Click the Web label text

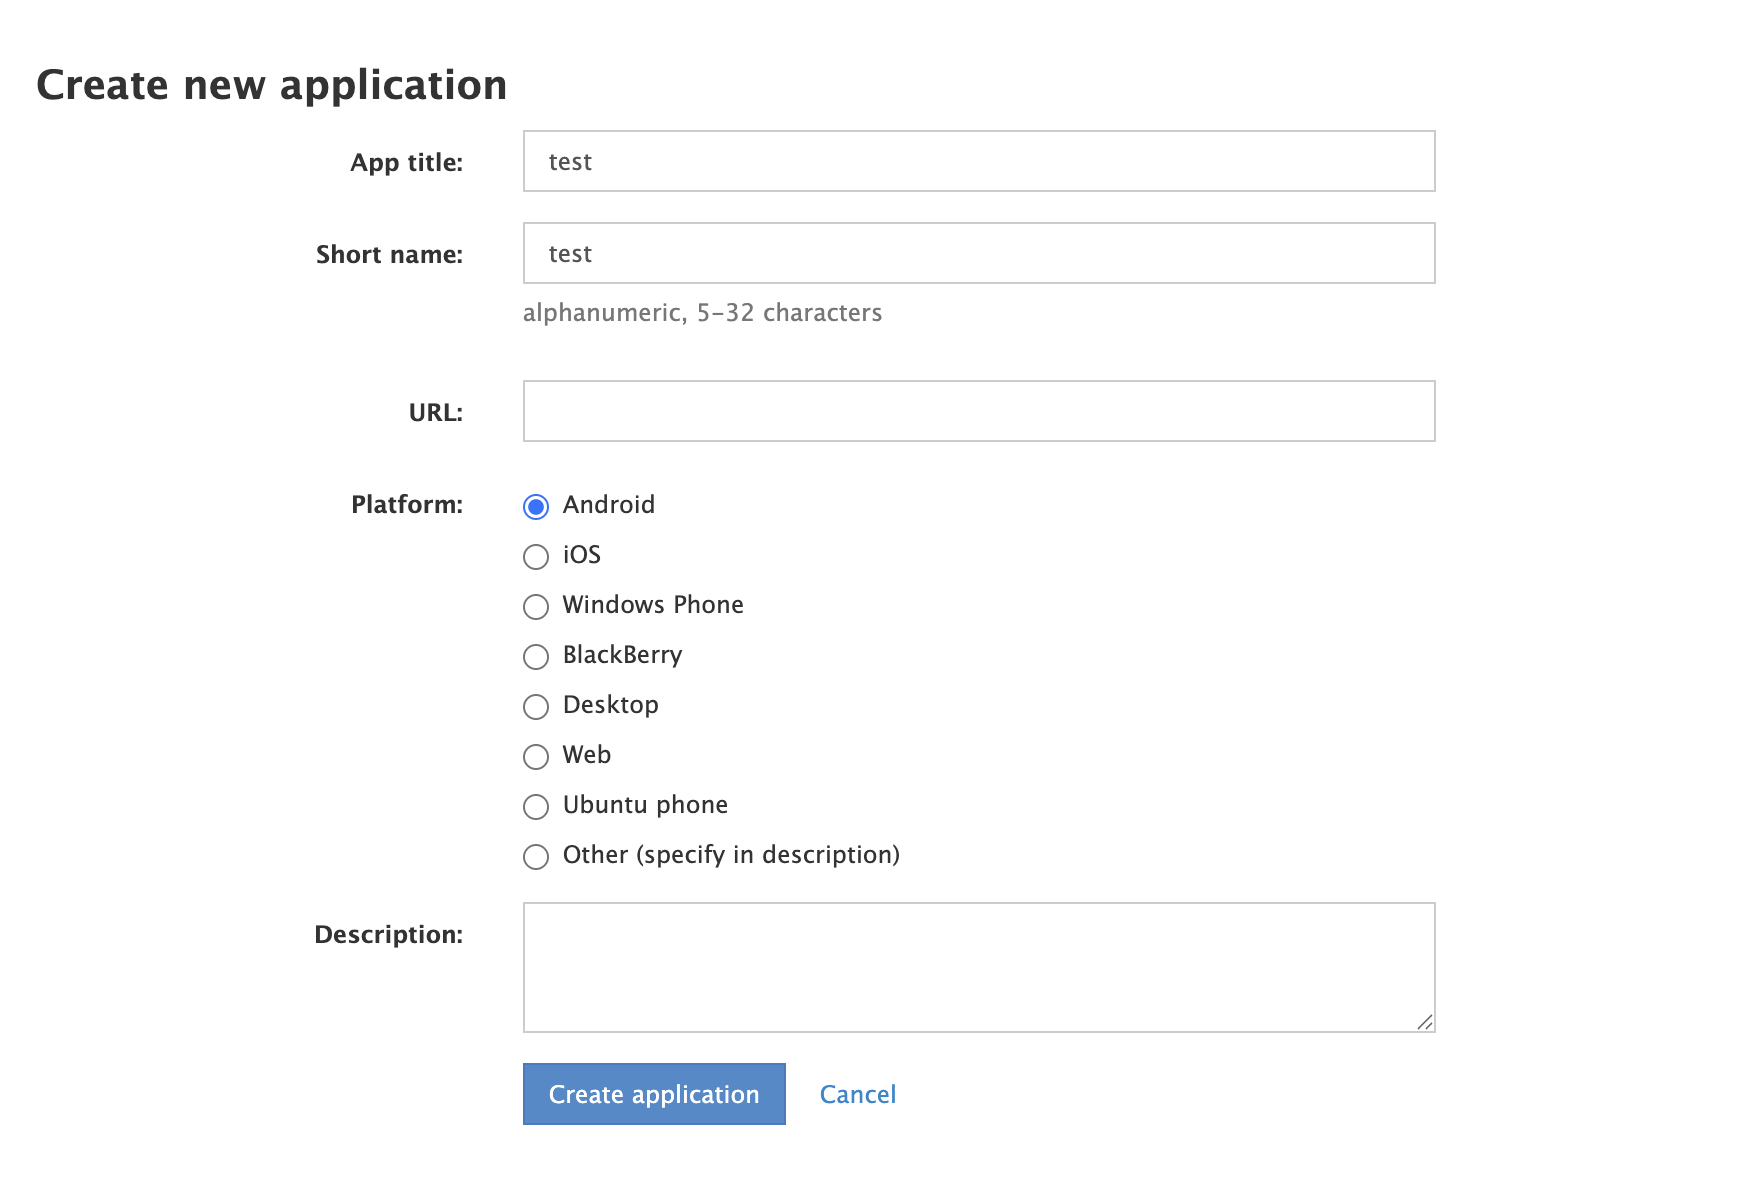click(x=586, y=755)
